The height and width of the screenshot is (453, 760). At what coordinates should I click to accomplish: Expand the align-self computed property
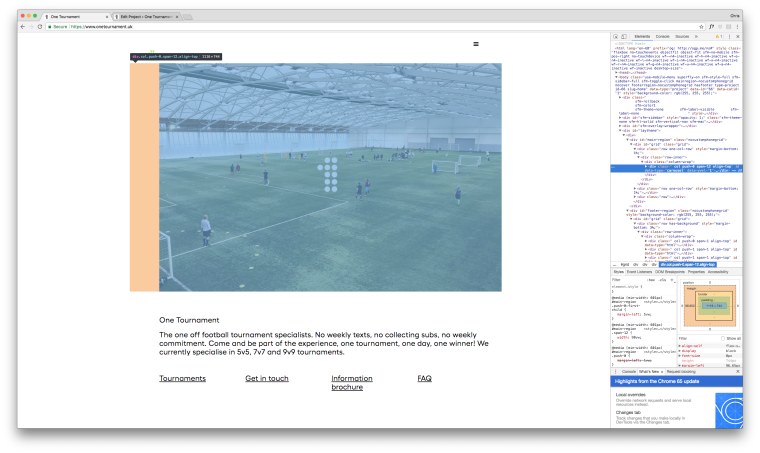click(680, 345)
